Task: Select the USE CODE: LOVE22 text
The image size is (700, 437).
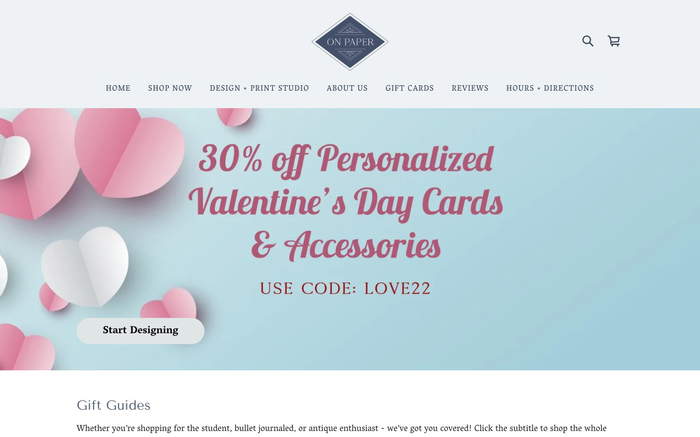Action: tap(345, 288)
